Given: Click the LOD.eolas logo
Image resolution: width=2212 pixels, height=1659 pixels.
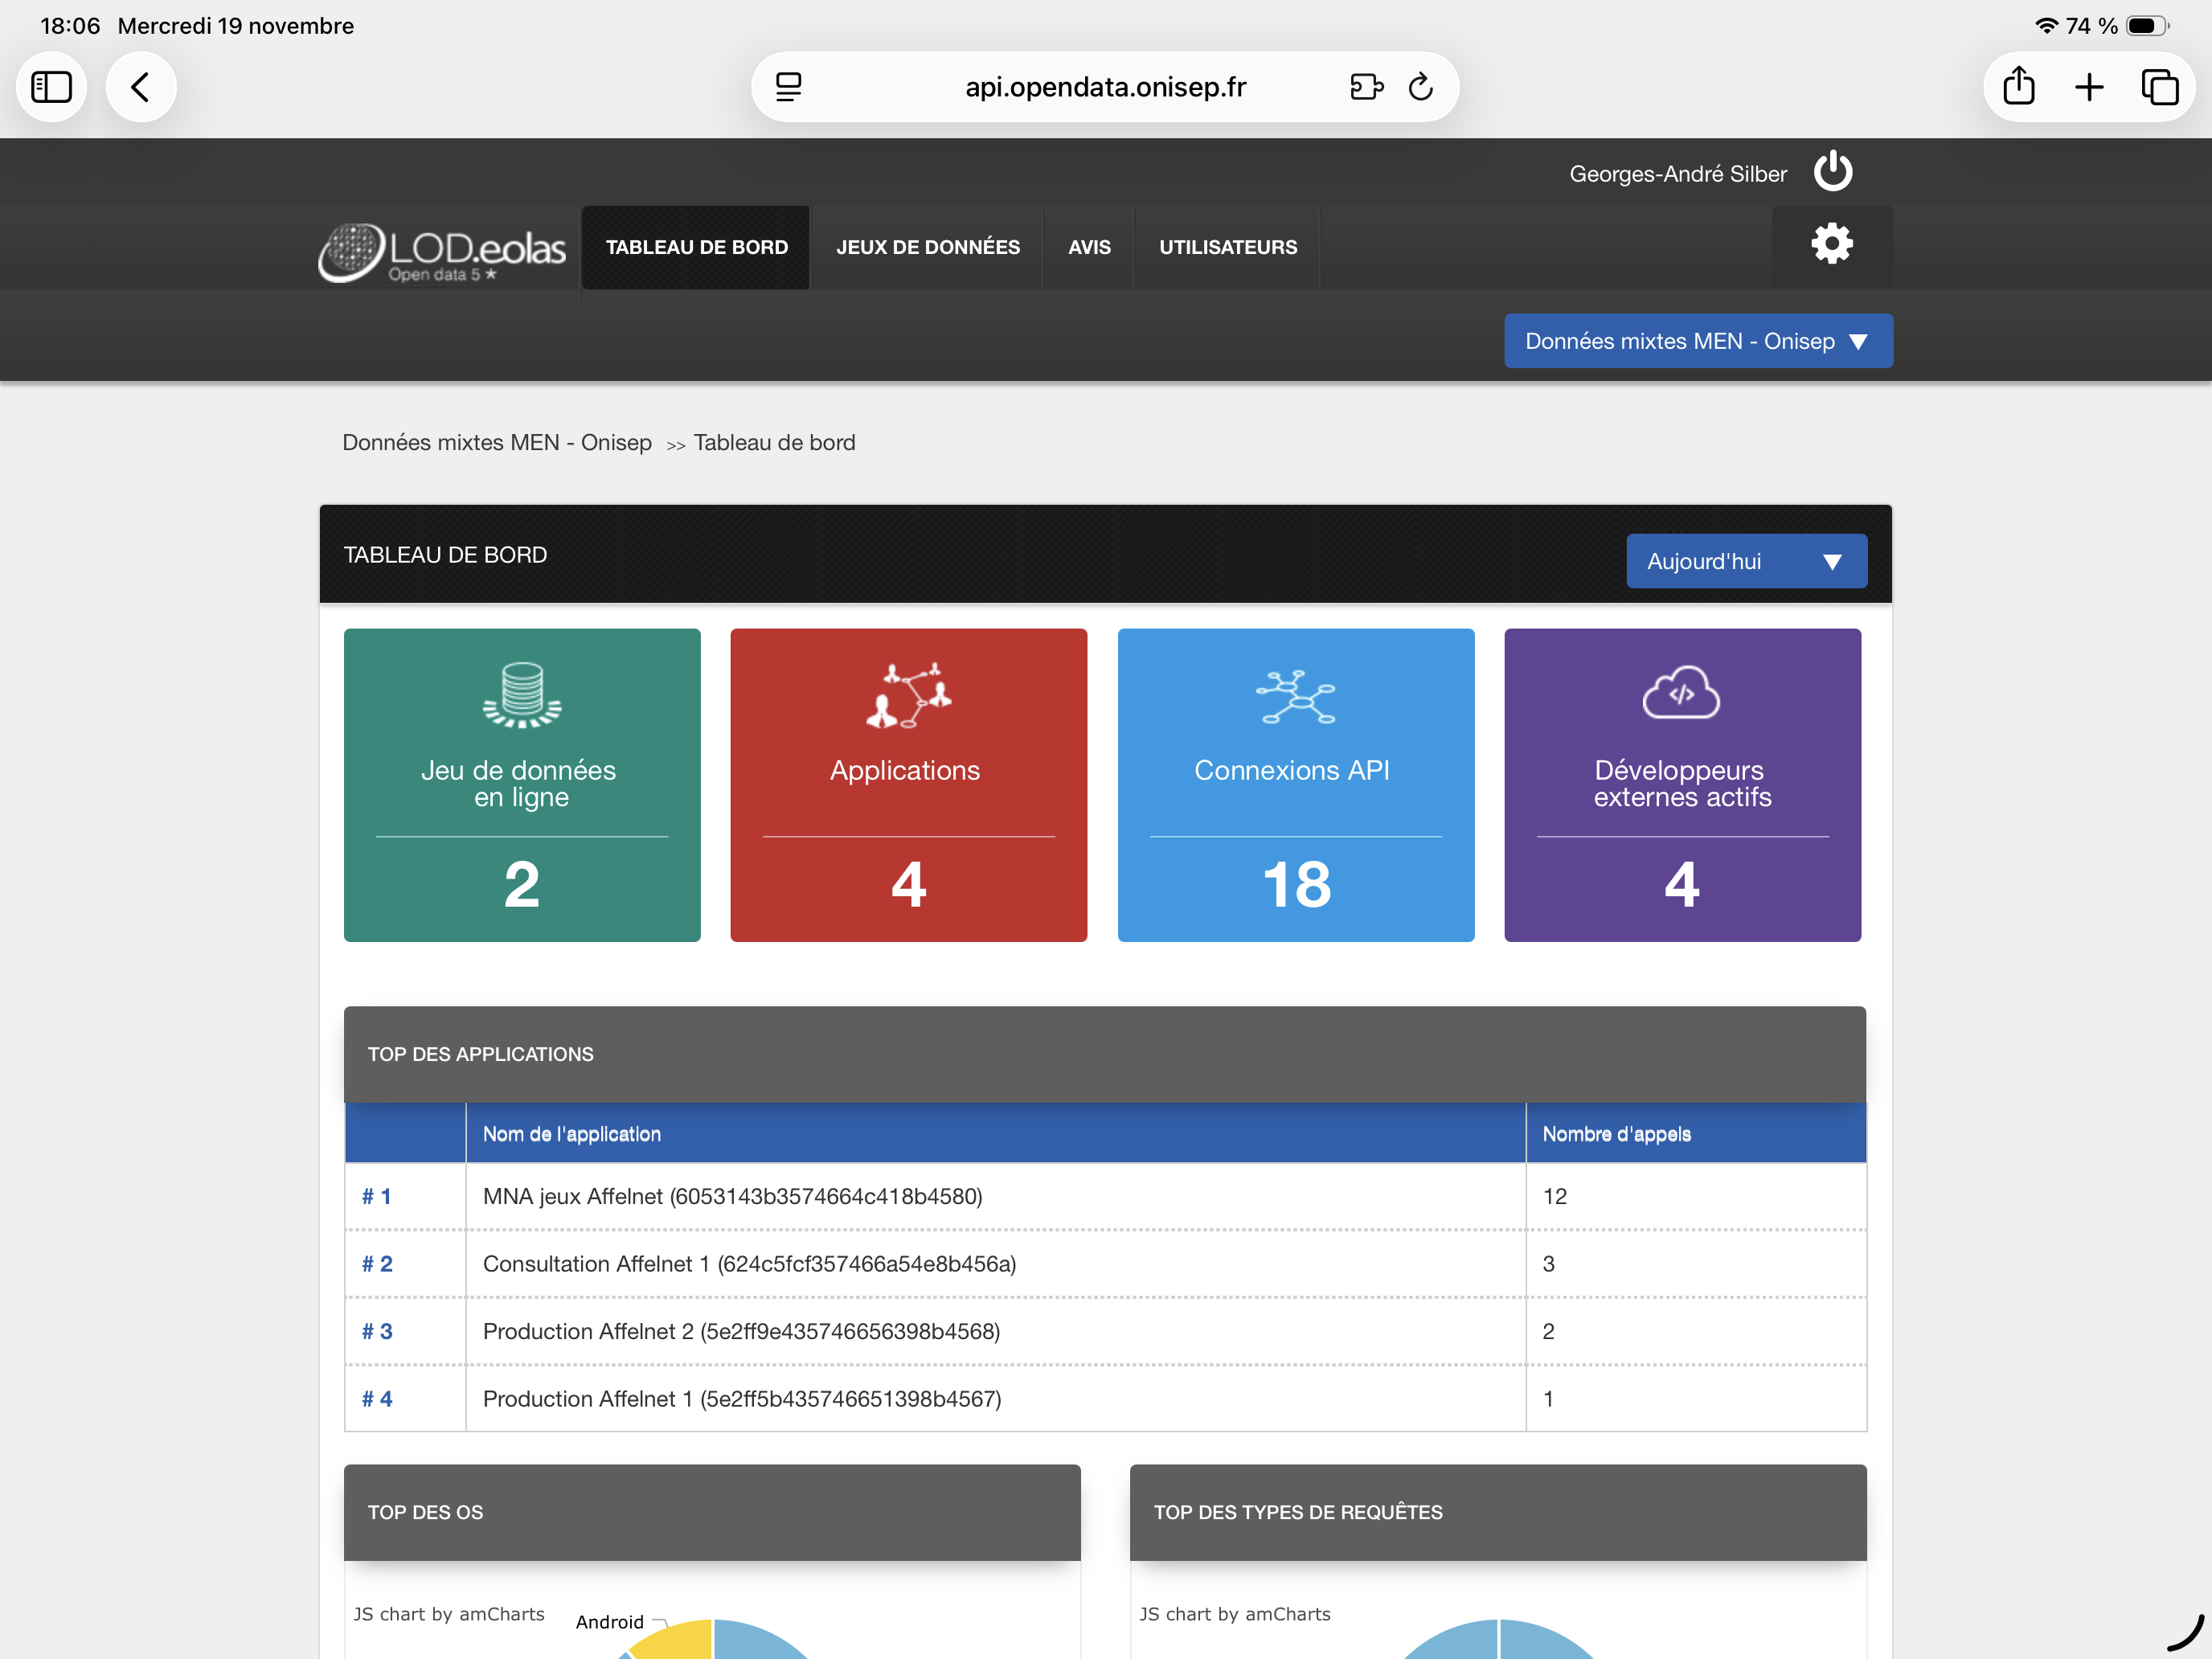Looking at the screenshot, I should tap(443, 250).
